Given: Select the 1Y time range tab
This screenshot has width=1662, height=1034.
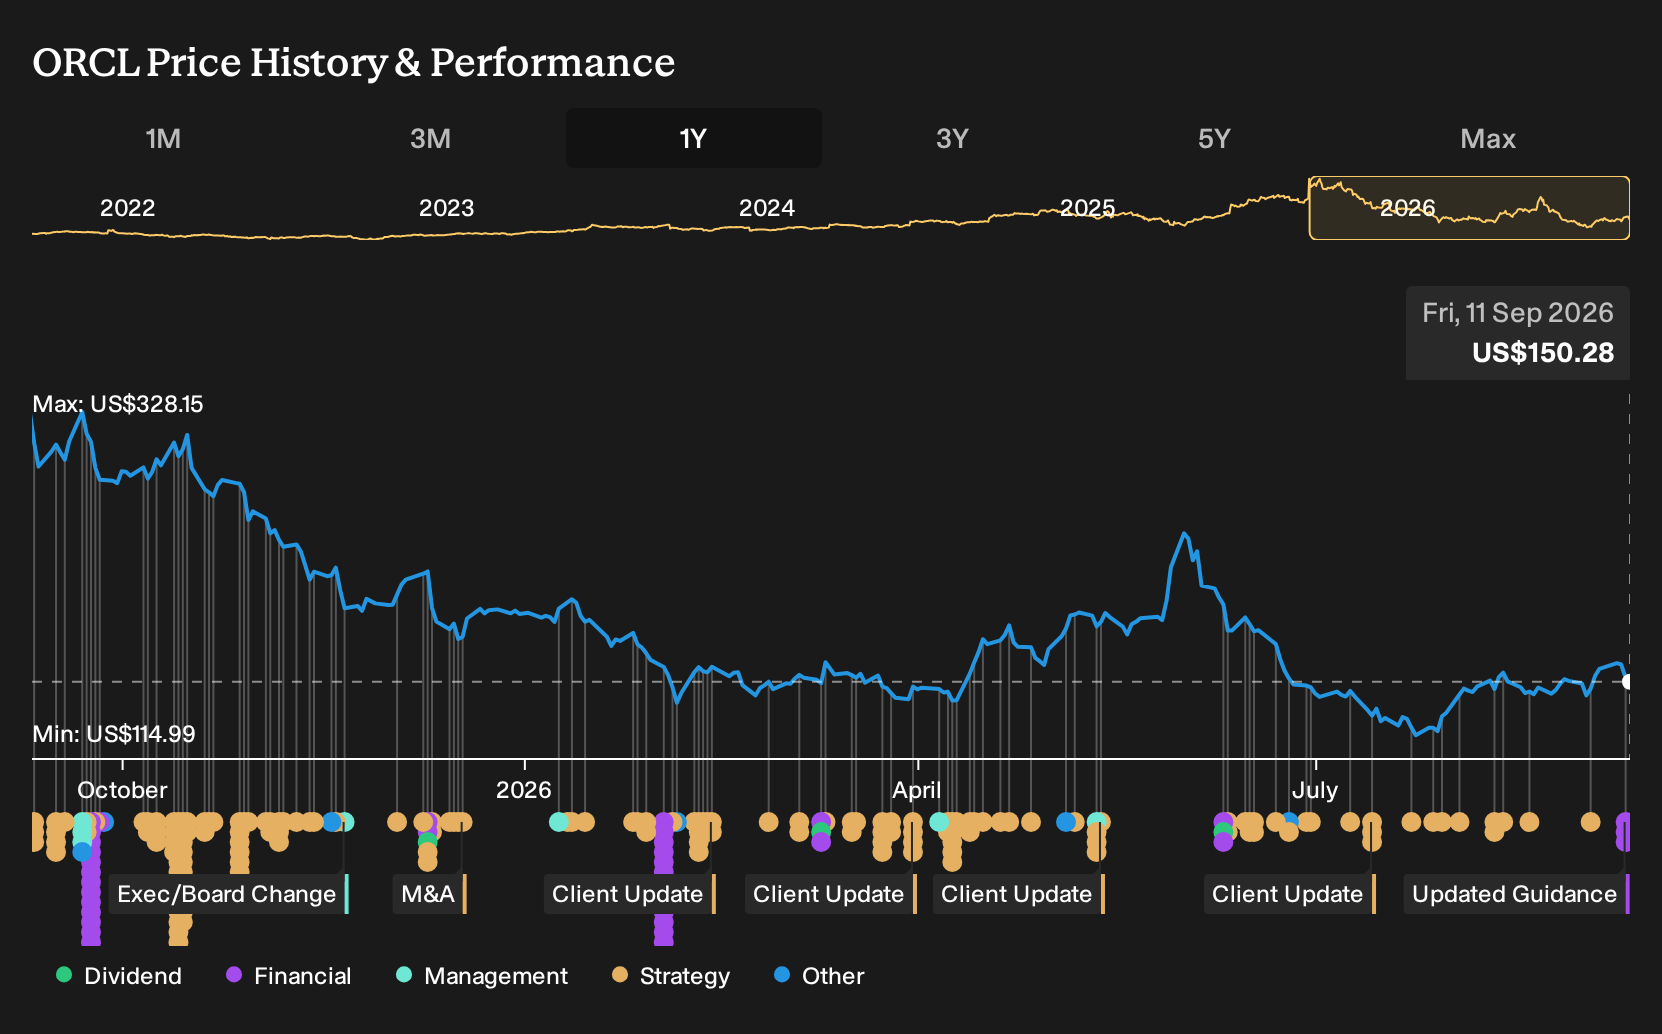Looking at the screenshot, I should 694,138.
